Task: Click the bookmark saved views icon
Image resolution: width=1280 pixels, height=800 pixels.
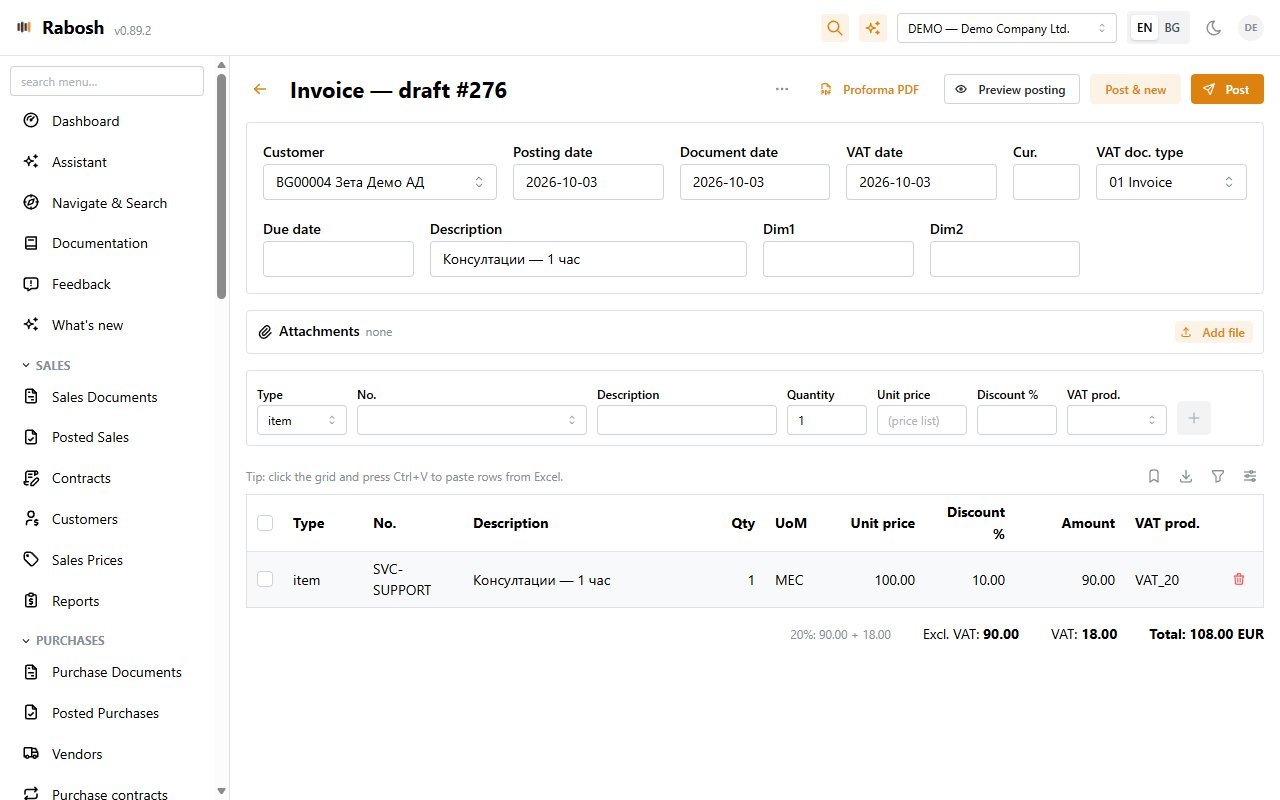Action: click(x=1154, y=477)
